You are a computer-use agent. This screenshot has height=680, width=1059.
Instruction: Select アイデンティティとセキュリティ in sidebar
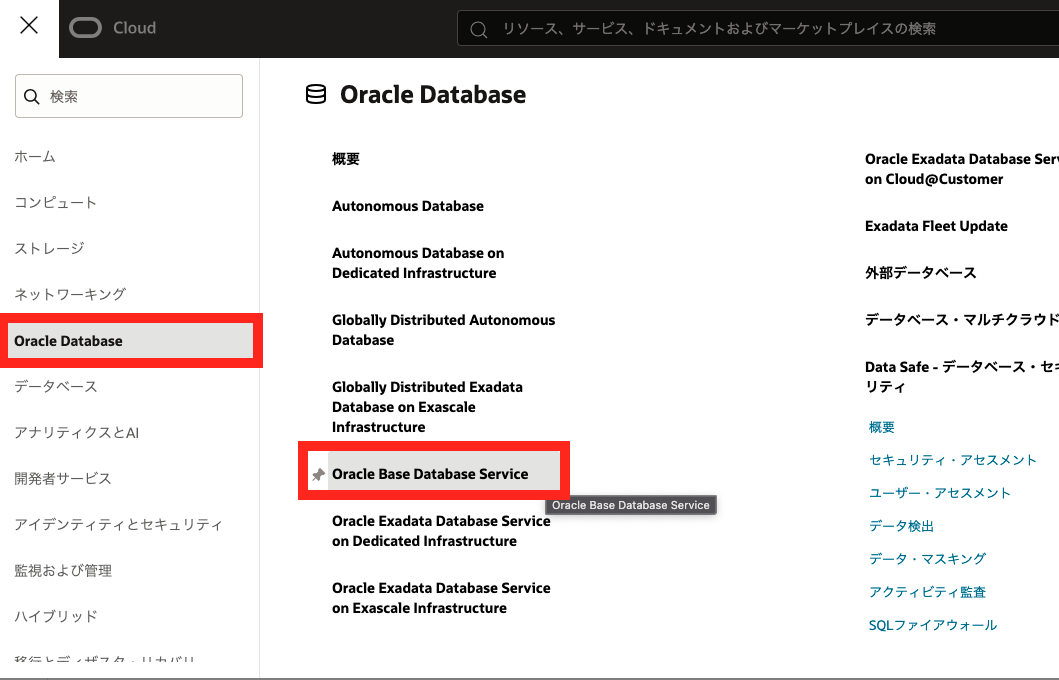[118, 525]
